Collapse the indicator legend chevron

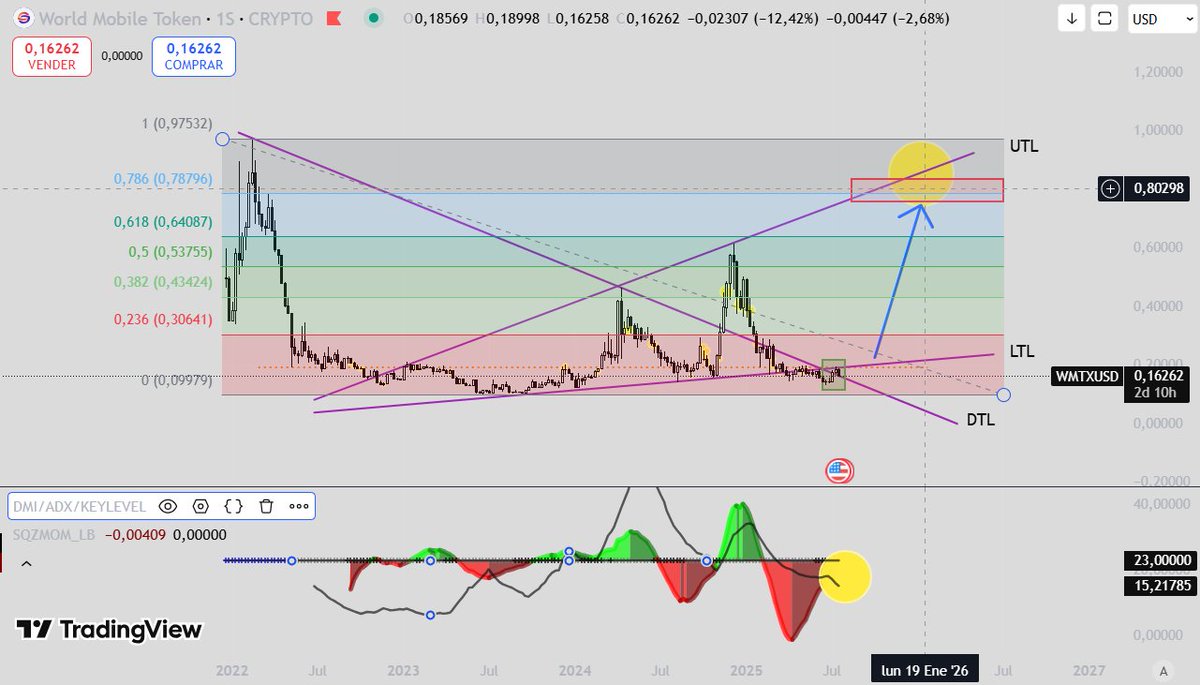(x=26, y=564)
